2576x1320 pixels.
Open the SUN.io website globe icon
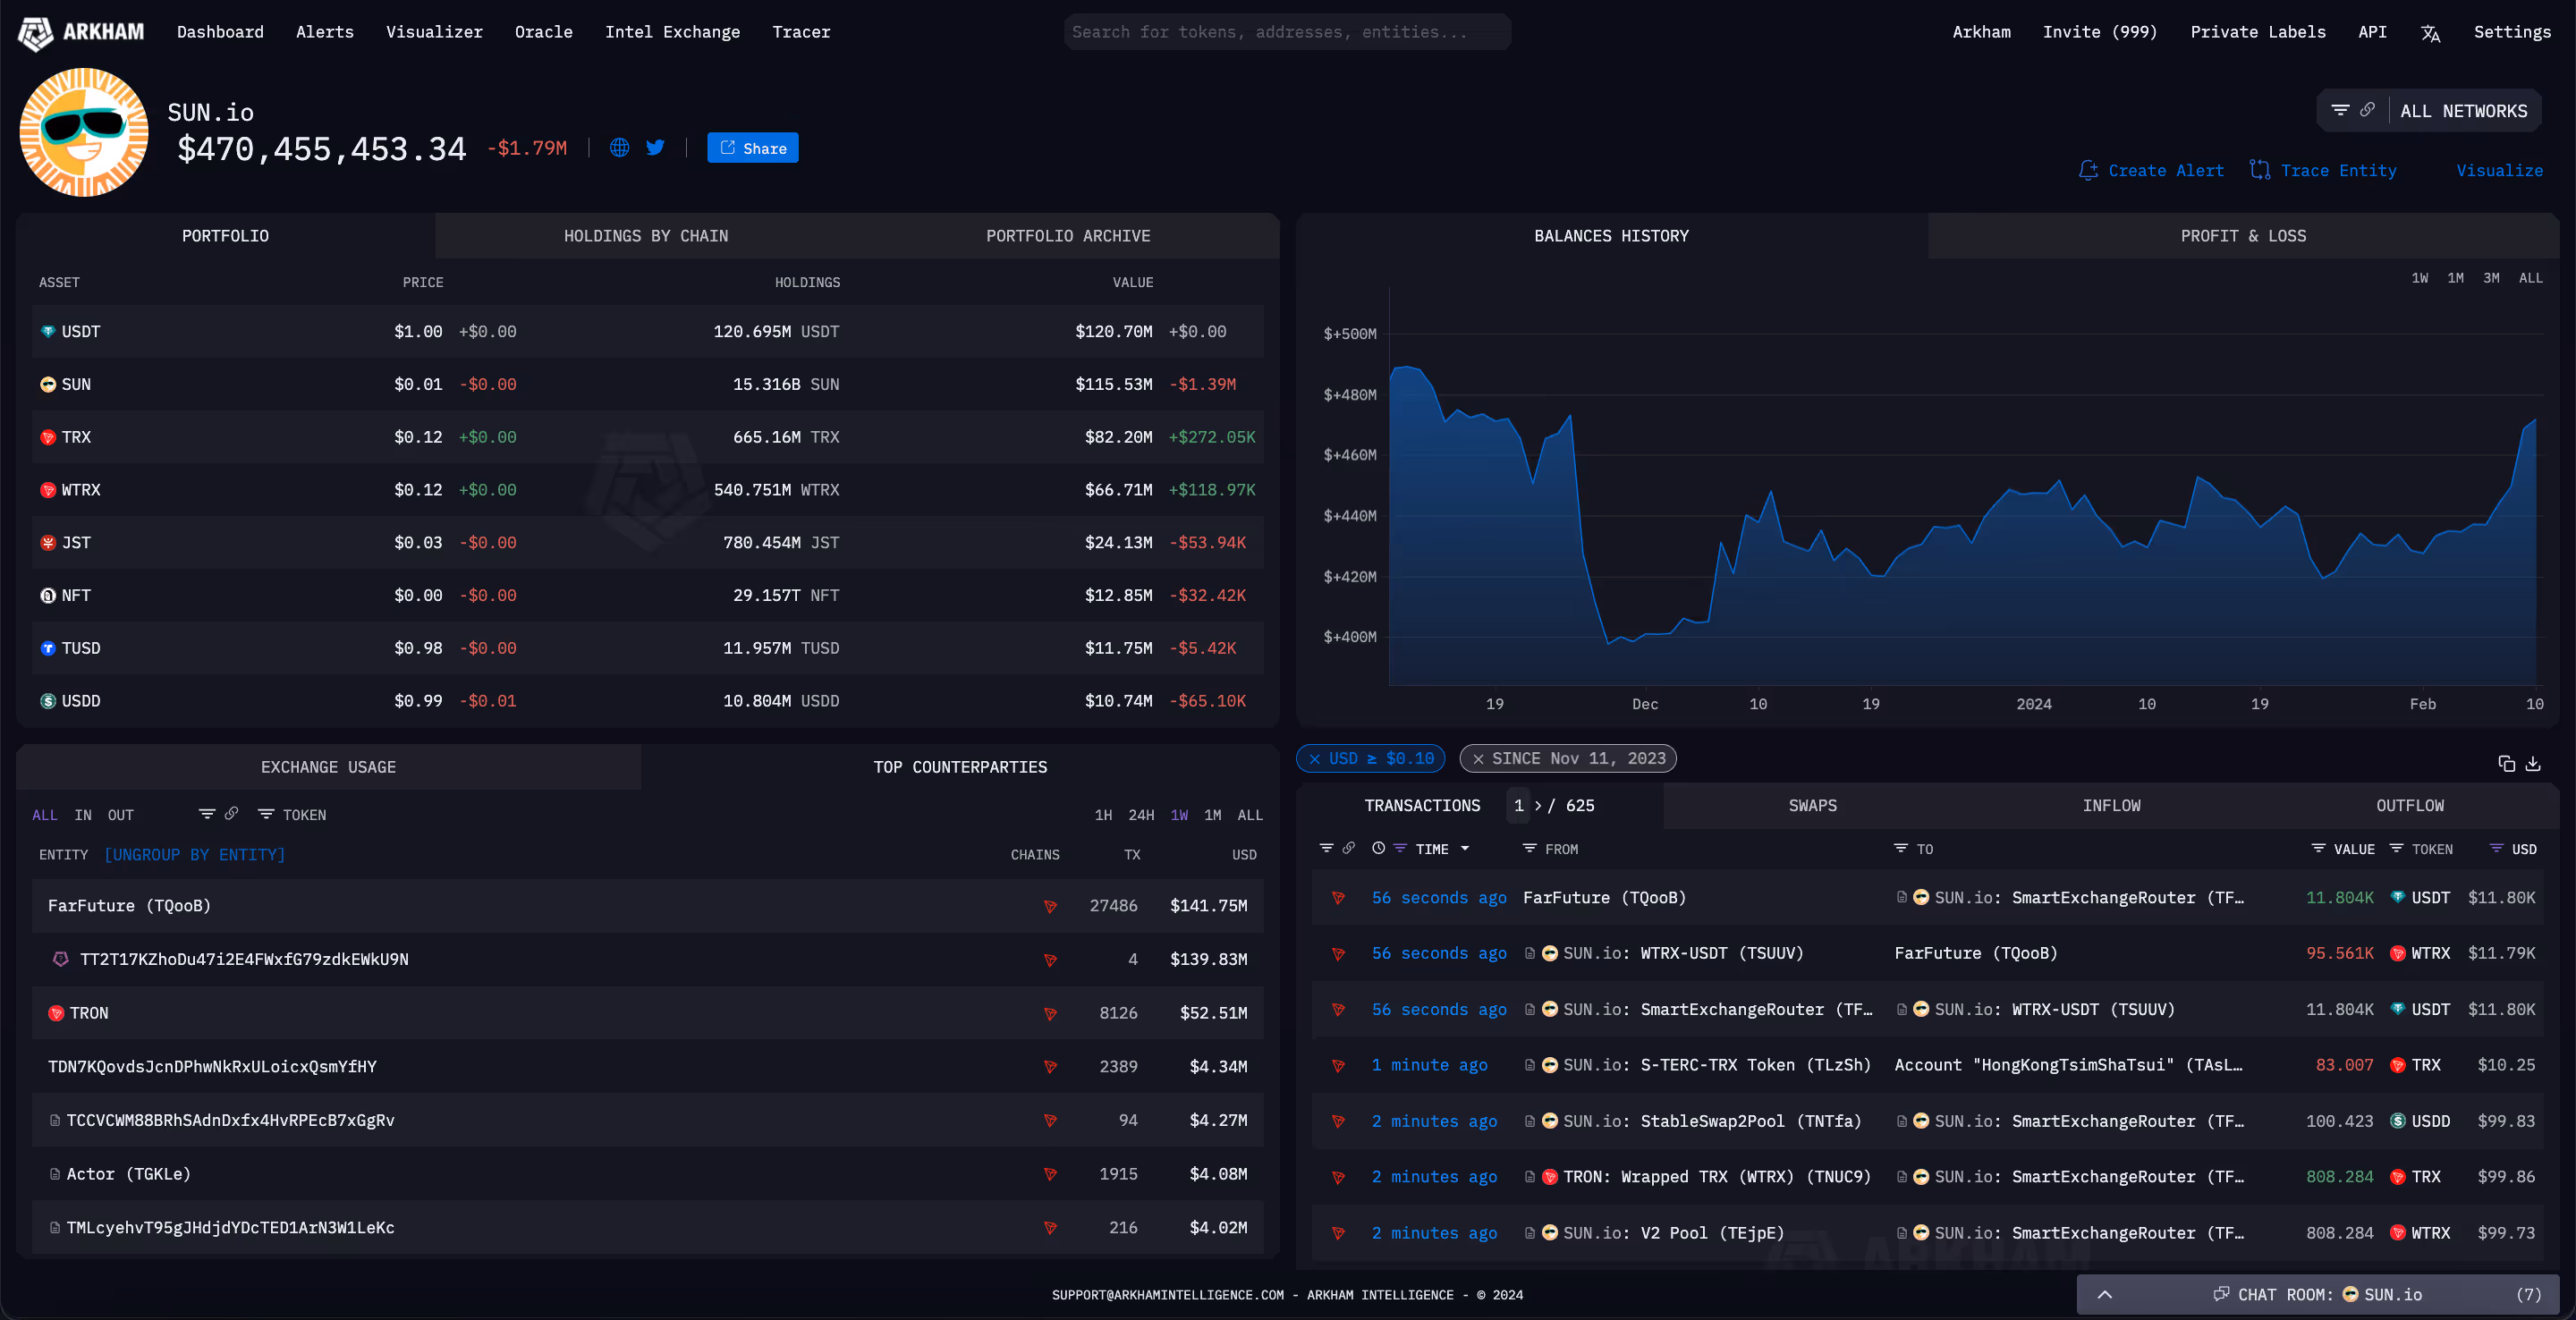click(619, 148)
